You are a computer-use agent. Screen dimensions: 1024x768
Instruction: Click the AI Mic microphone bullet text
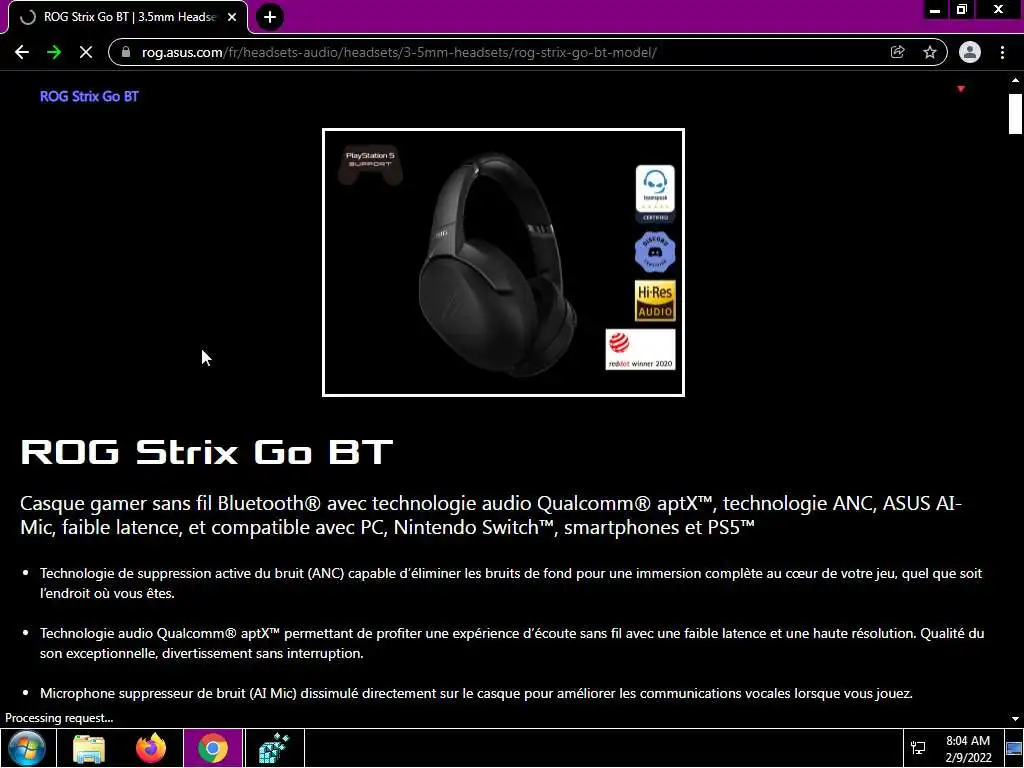[x=476, y=694]
